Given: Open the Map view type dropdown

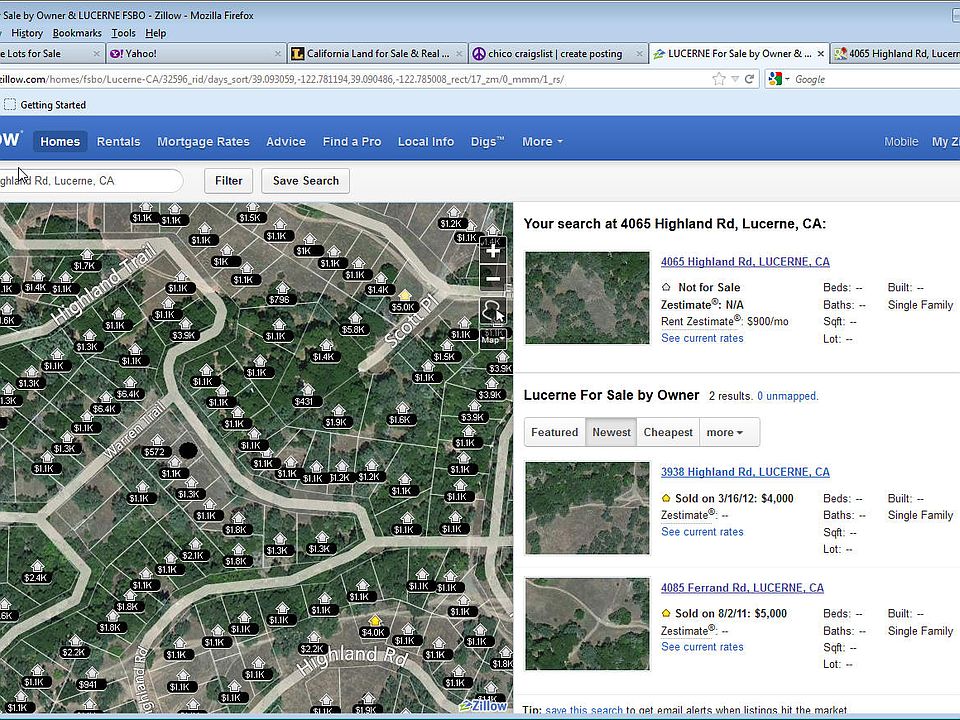Looking at the screenshot, I should (492, 340).
